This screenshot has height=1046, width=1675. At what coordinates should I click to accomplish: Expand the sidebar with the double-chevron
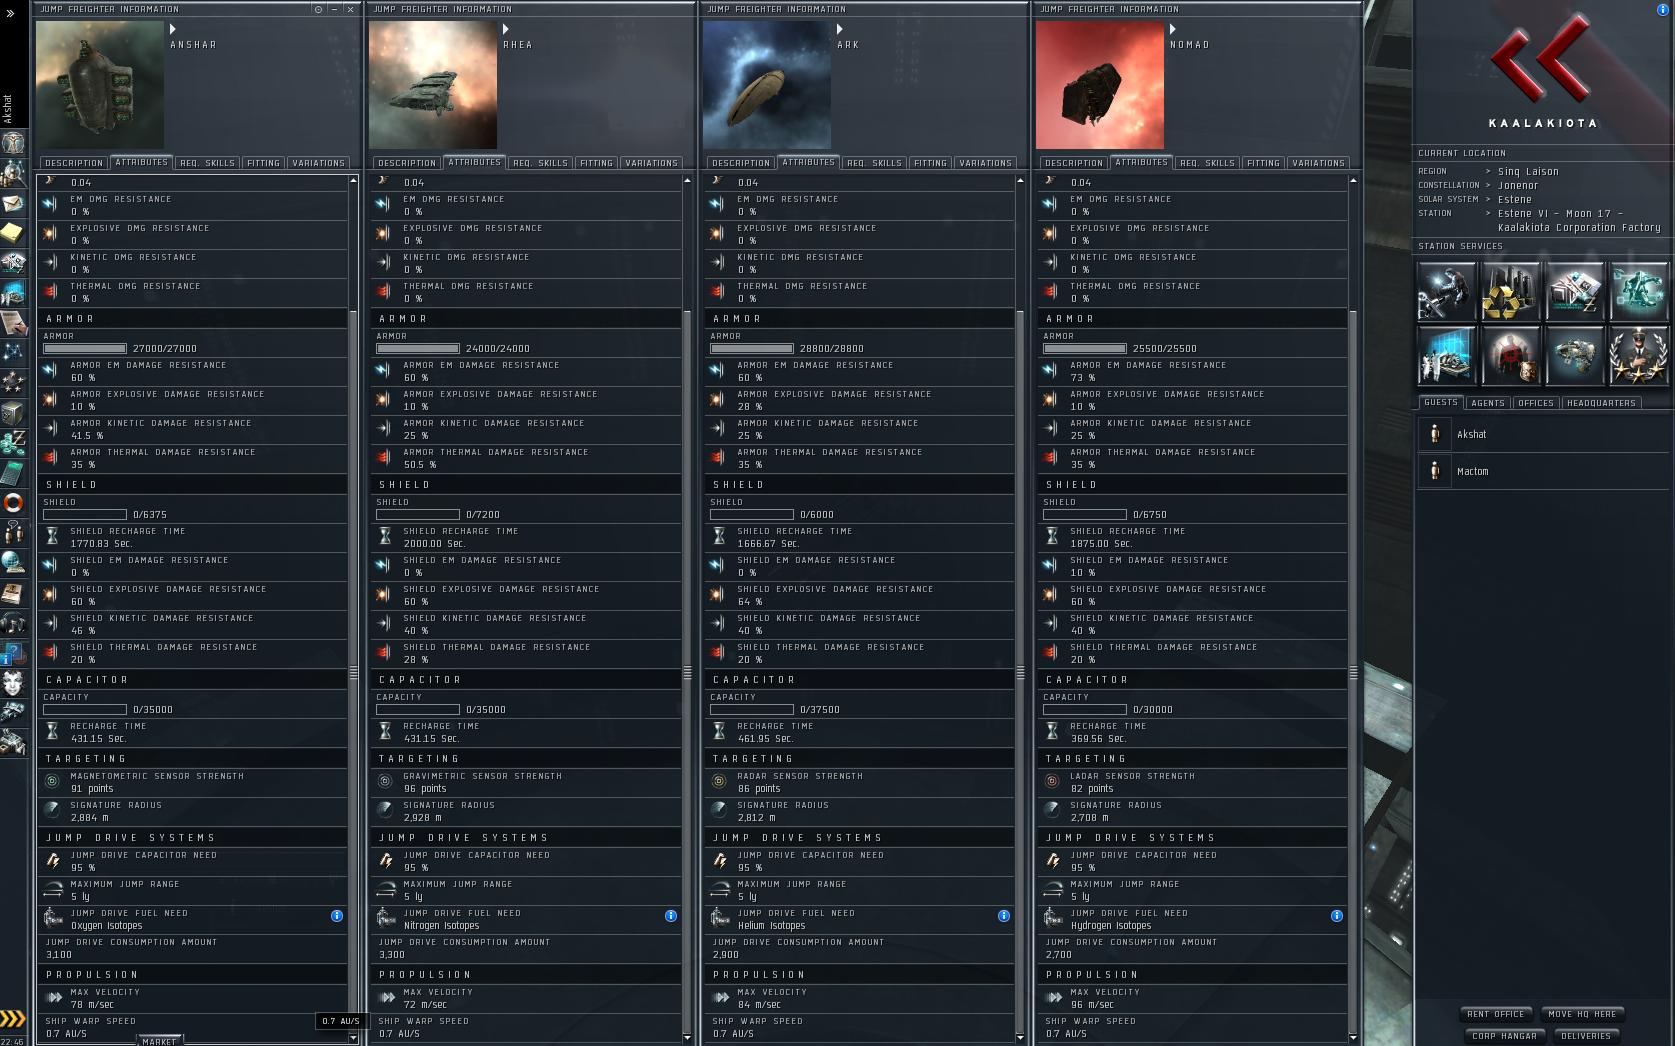[x=10, y=14]
